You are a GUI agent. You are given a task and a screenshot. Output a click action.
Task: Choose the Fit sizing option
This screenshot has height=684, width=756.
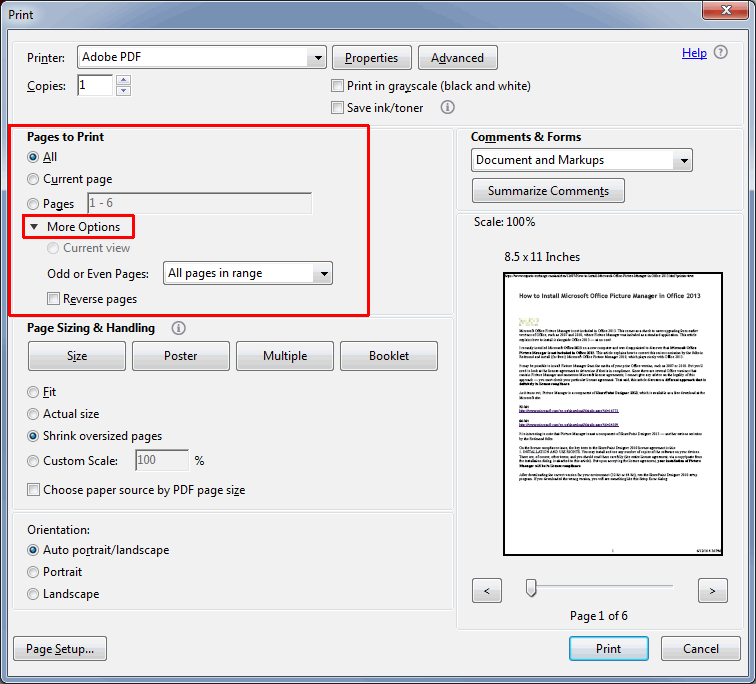coord(33,392)
